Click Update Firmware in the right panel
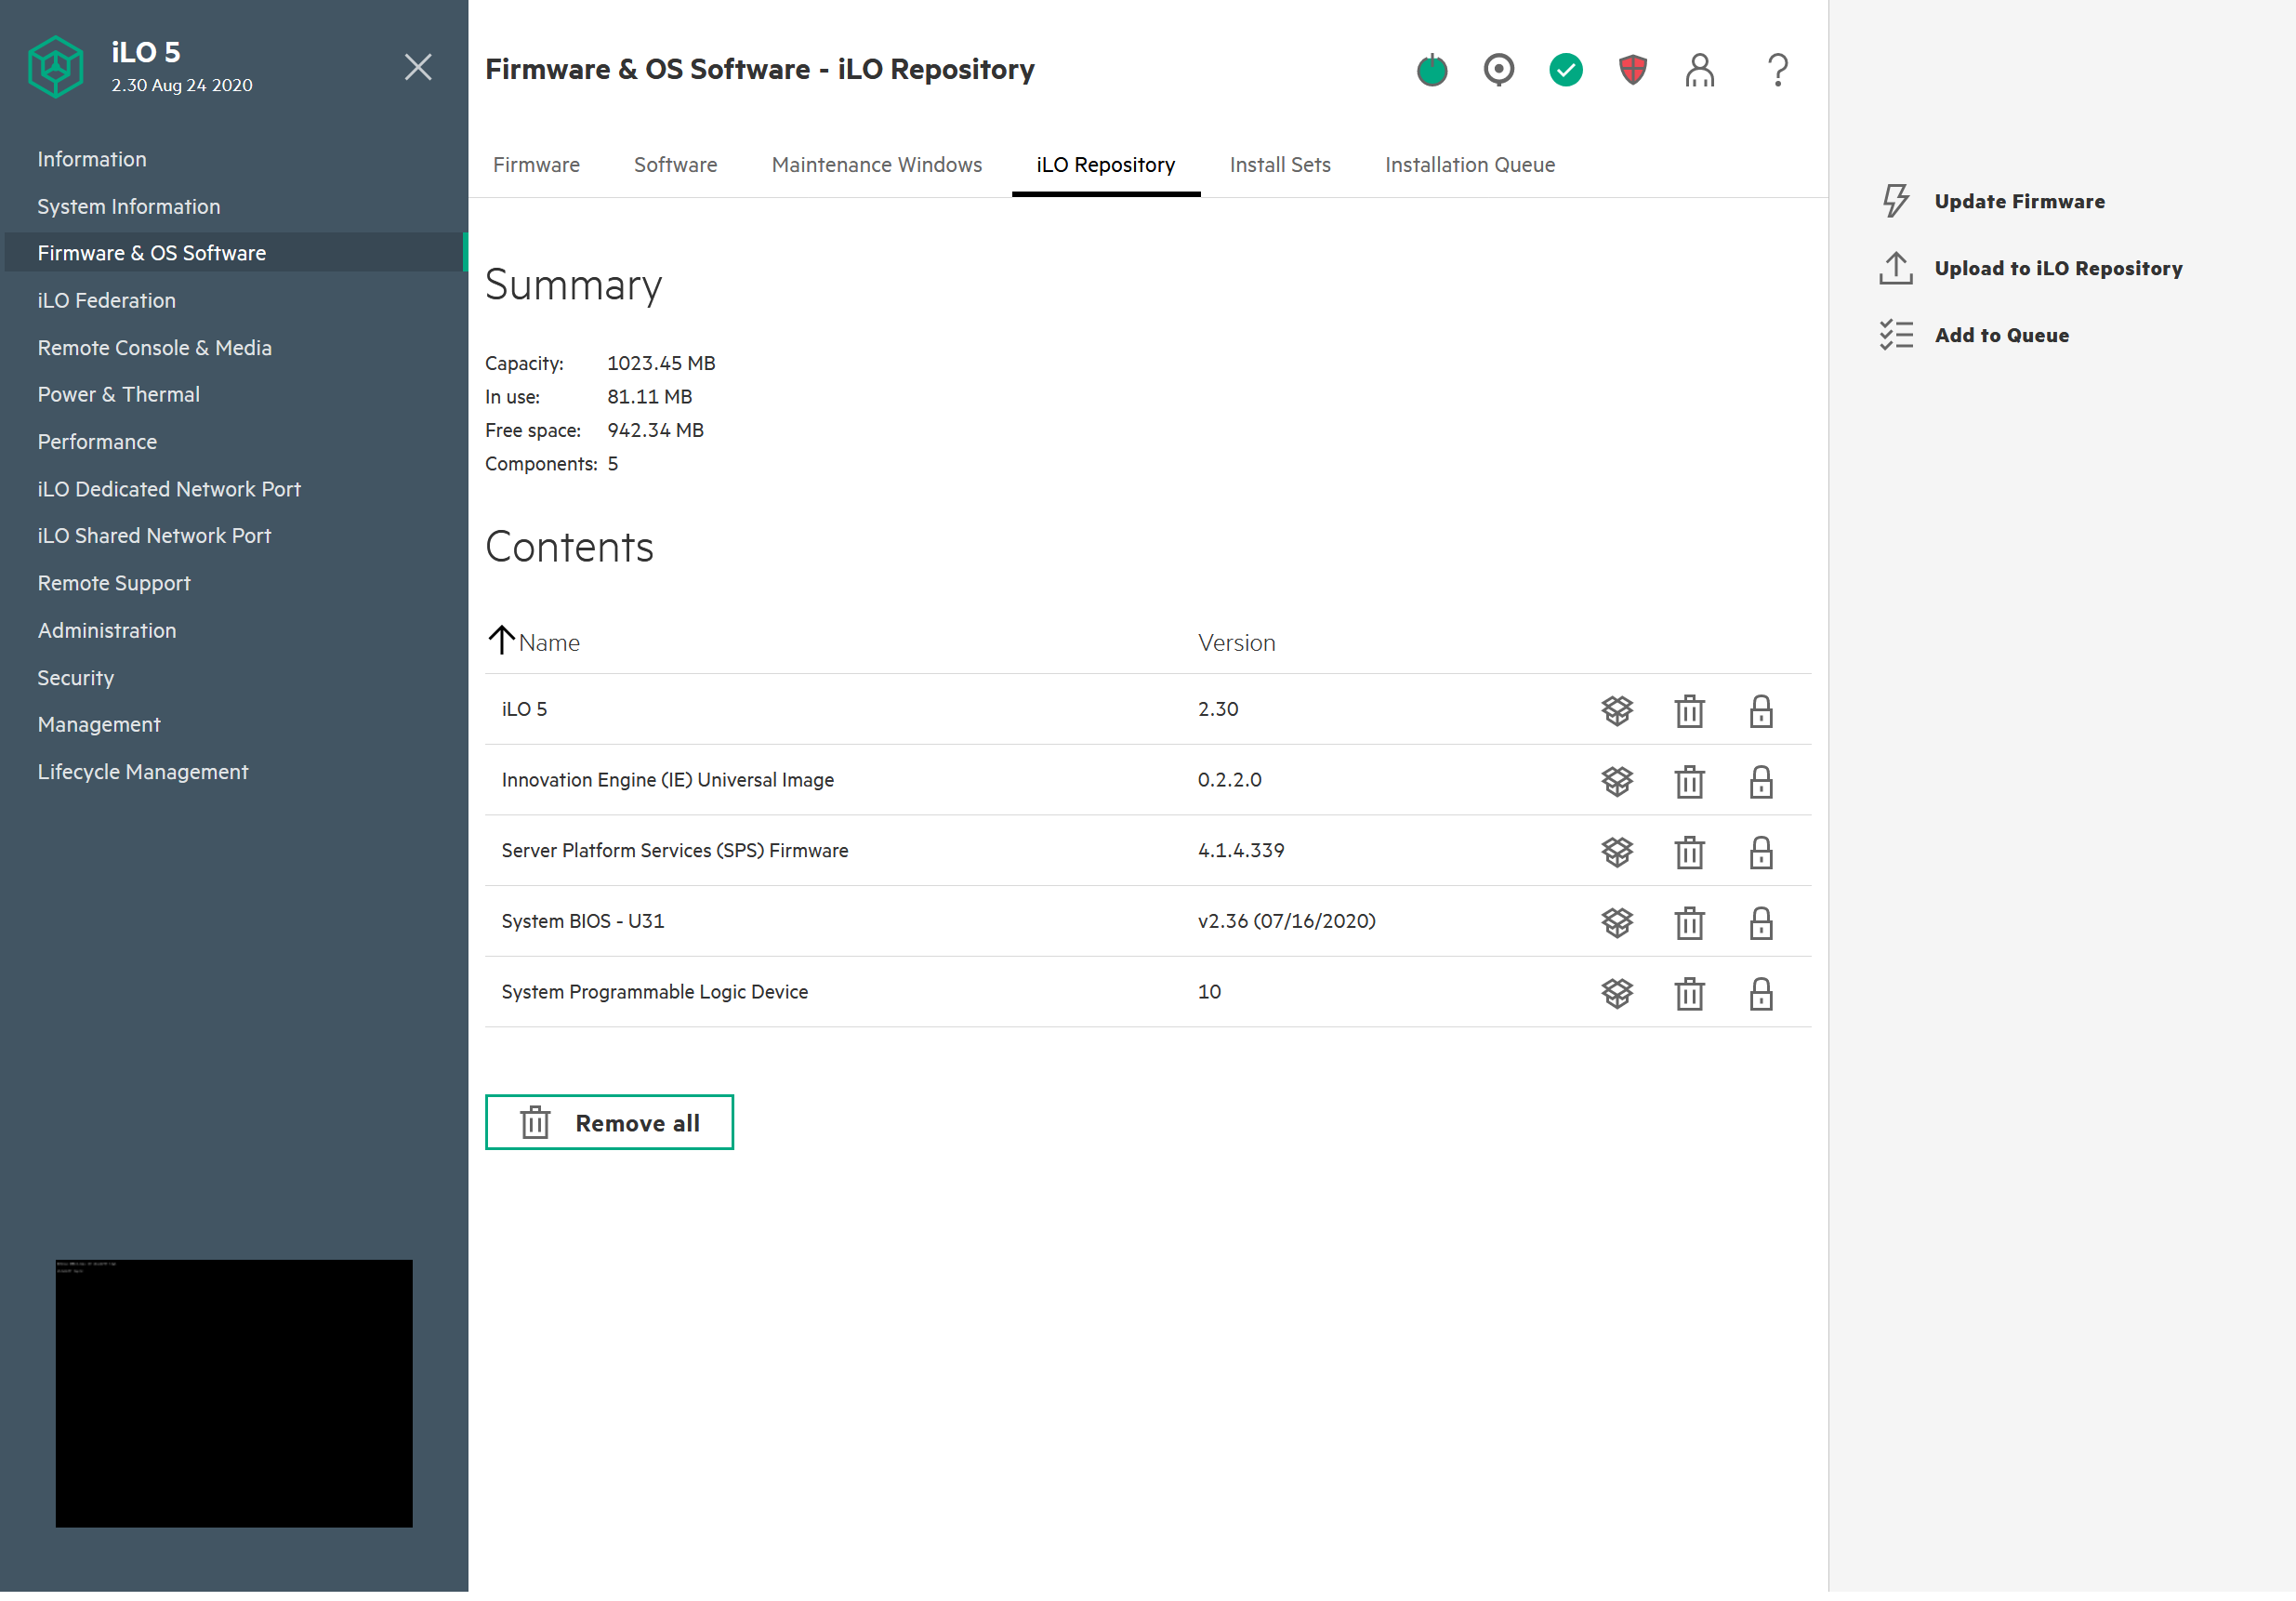 pyautogui.click(x=2018, y=201)
